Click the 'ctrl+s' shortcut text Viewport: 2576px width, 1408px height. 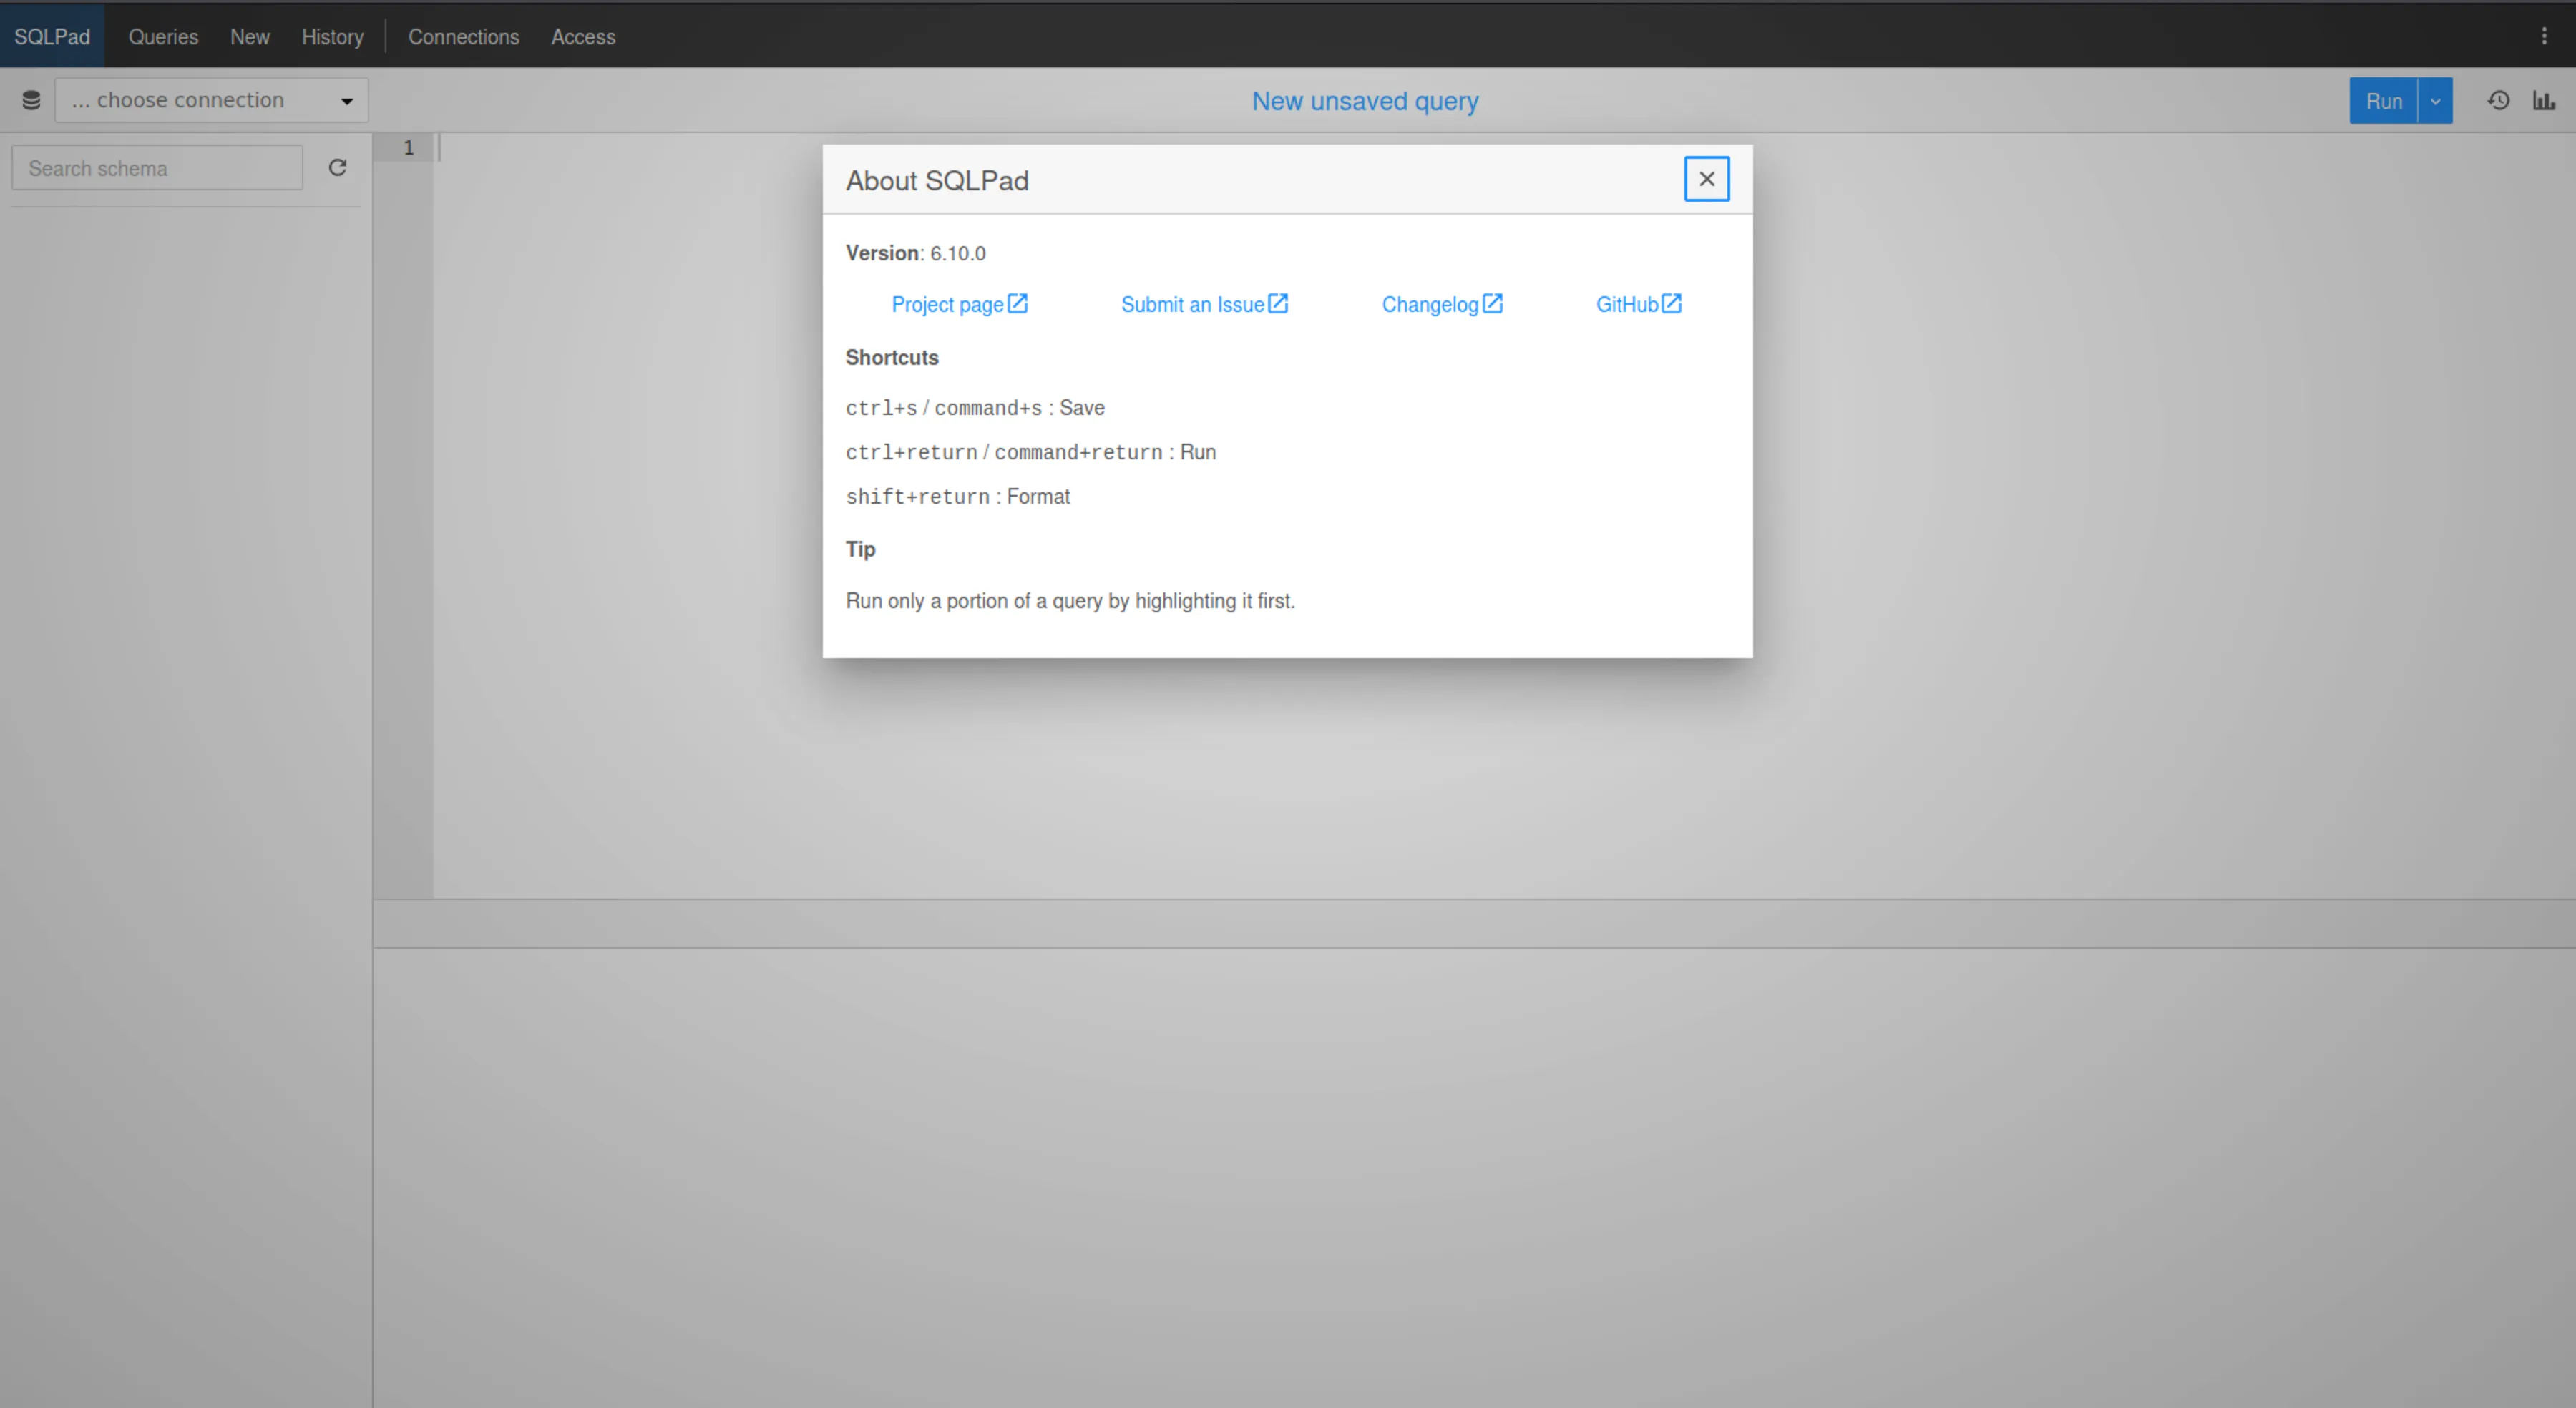881,408
